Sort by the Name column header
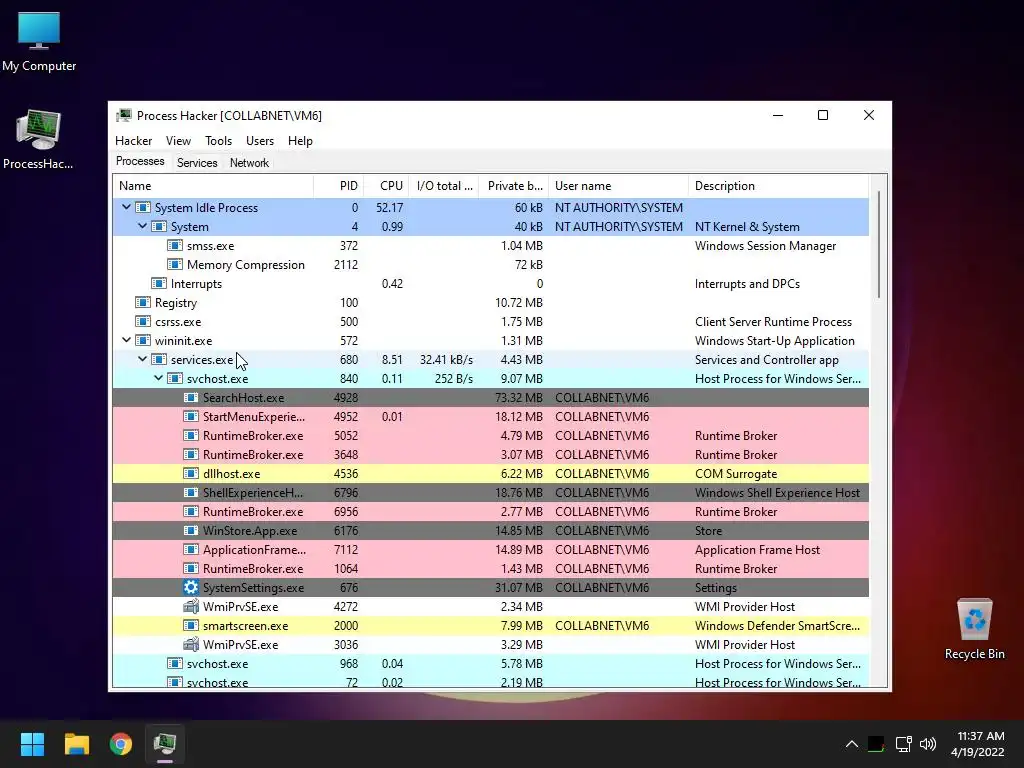Screen dimensions: 1024x768 click(213, 185)
